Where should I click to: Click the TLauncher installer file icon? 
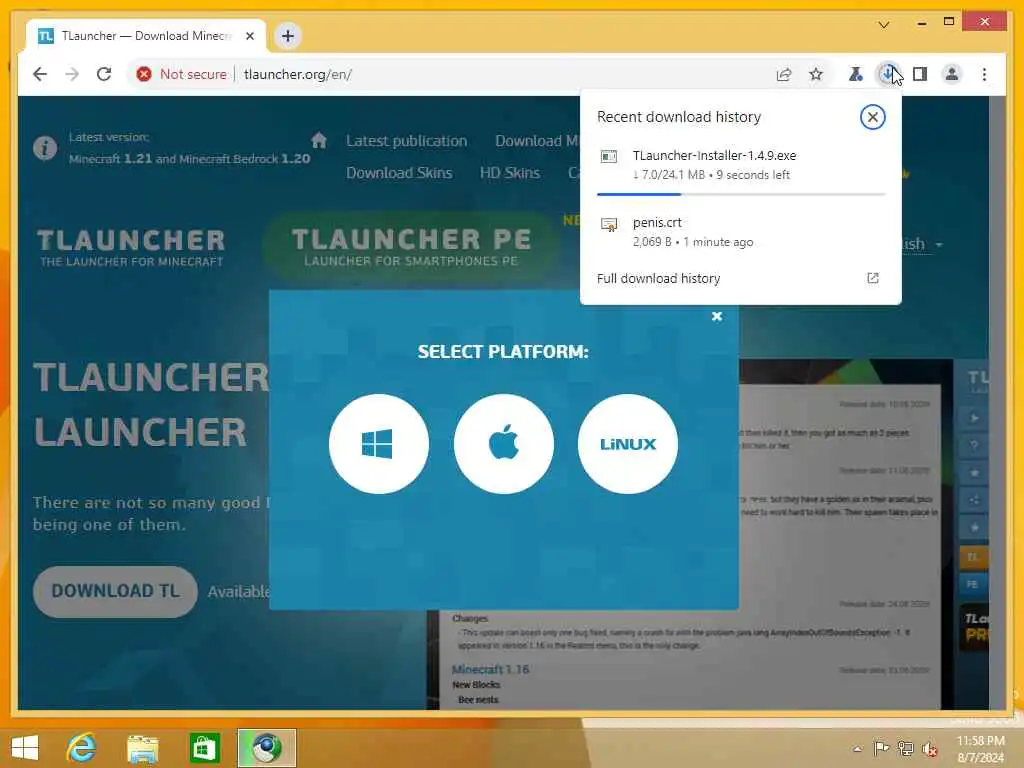point(609,157)
